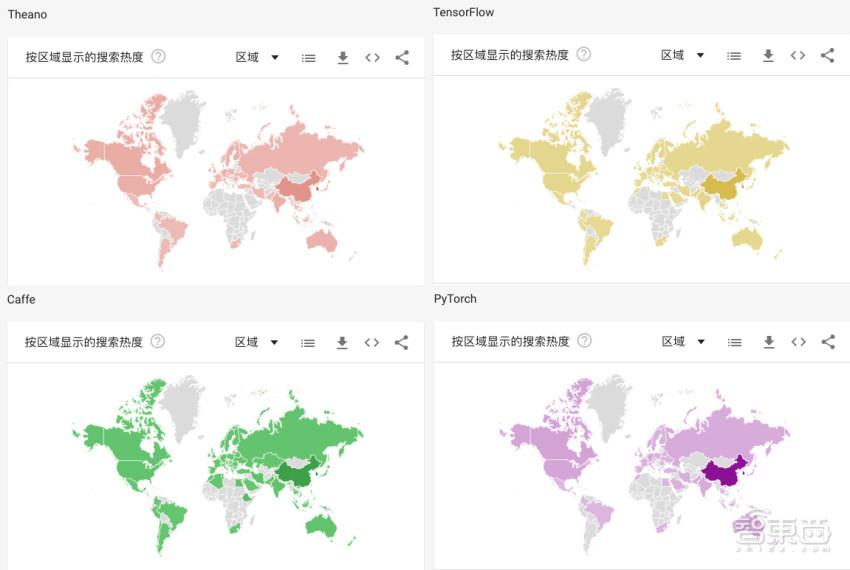The image size is (850, 570).
Task: Share the TensorFlow region chart
Action: click(x=827, y=56)
